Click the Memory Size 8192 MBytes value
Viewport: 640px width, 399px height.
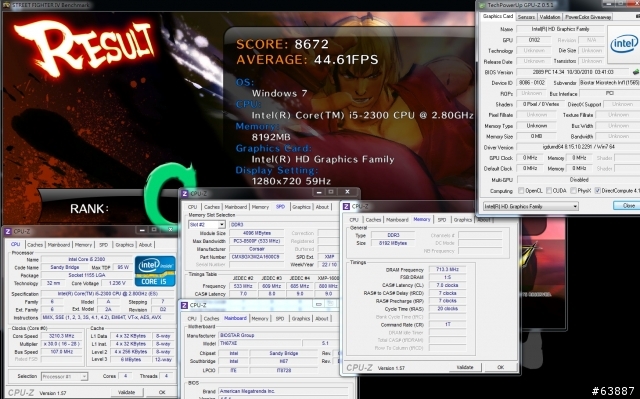(392, 243)
